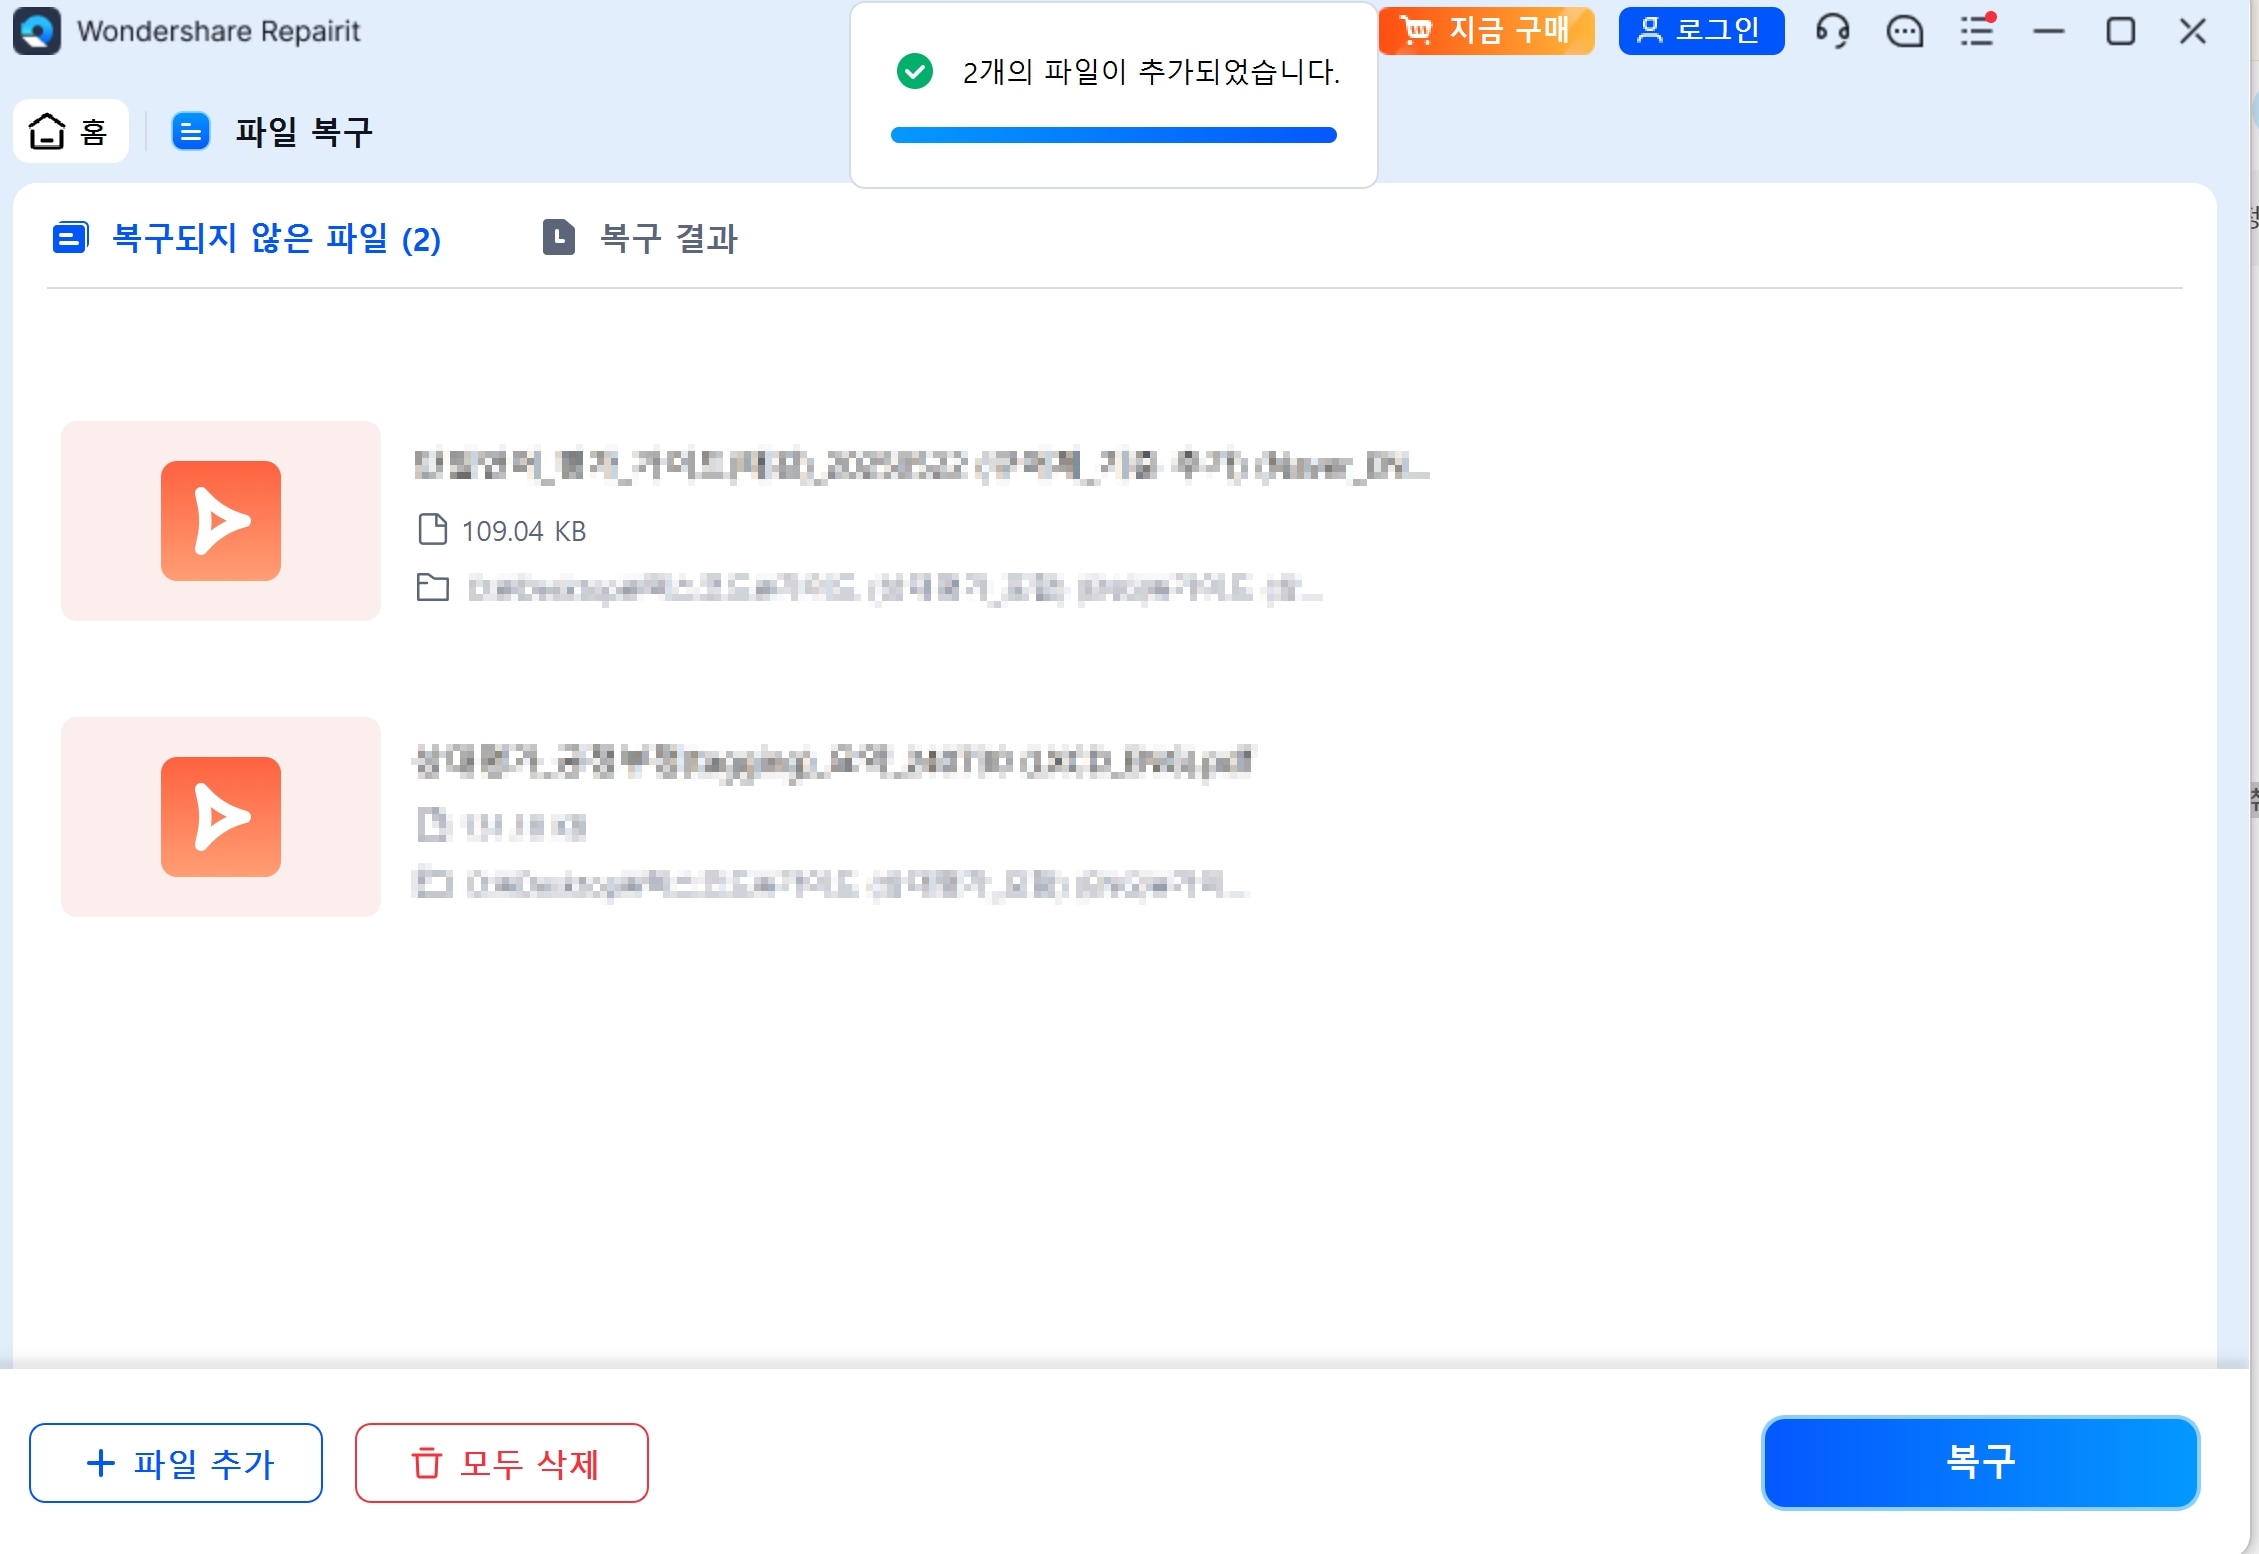2259x1554 pixels.
Task: Click the Wondershare Repairit logo icon
Action: [37, 31]
